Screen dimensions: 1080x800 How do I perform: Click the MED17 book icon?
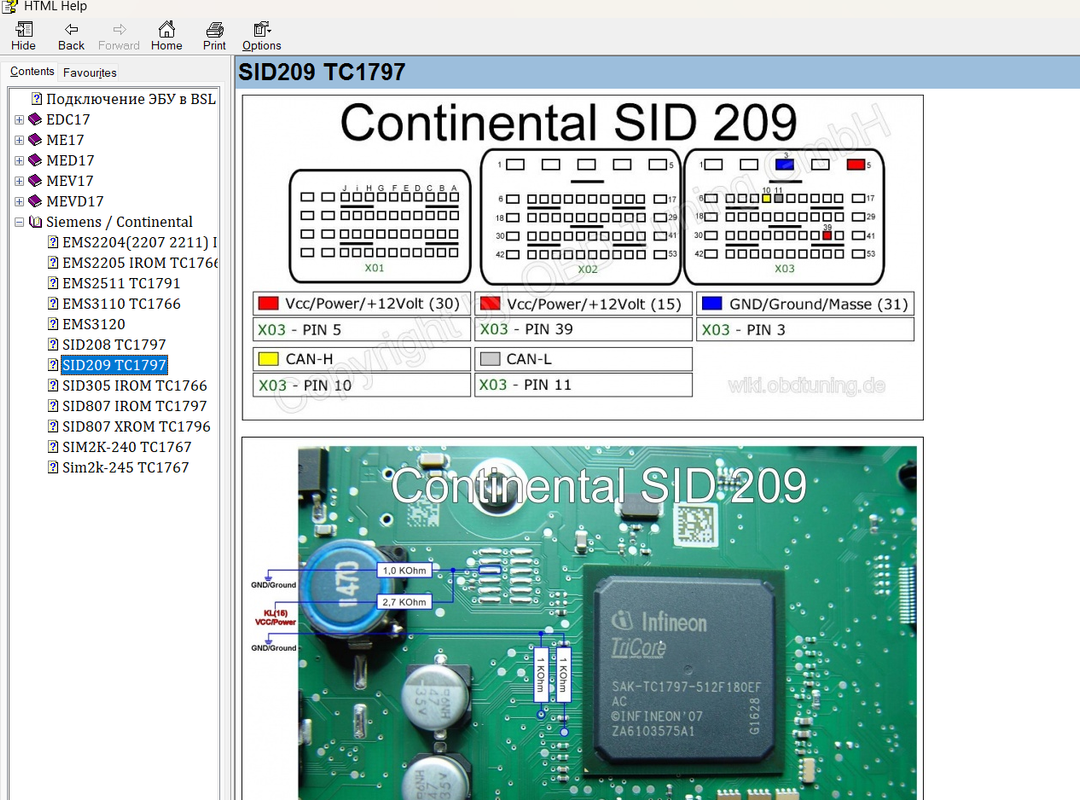coord(35,161)
